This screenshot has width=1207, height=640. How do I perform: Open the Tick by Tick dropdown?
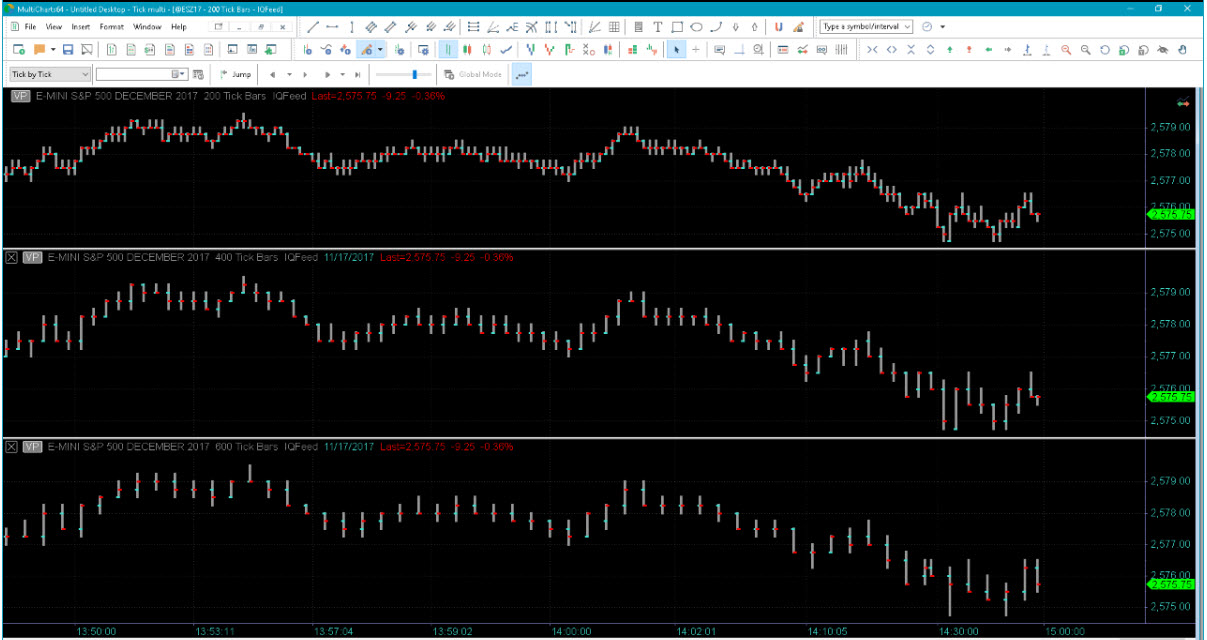(50, 74)
